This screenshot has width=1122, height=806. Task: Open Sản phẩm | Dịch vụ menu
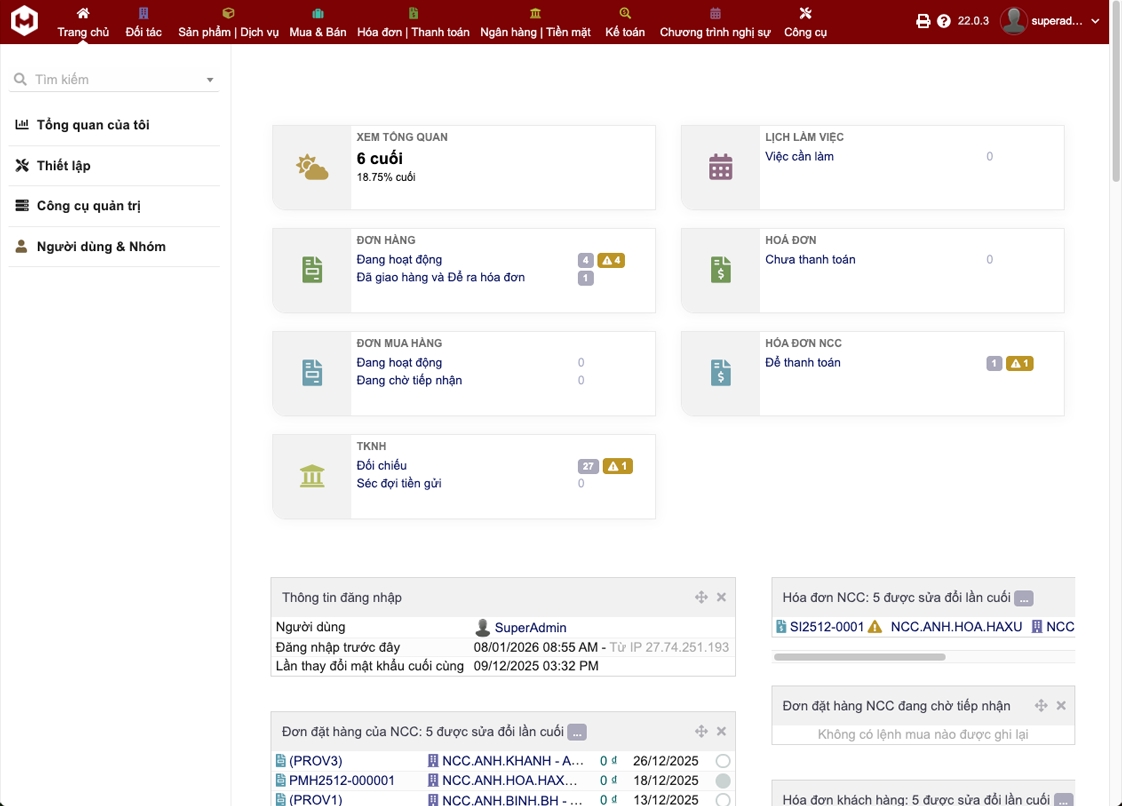(x=228, y=22)
